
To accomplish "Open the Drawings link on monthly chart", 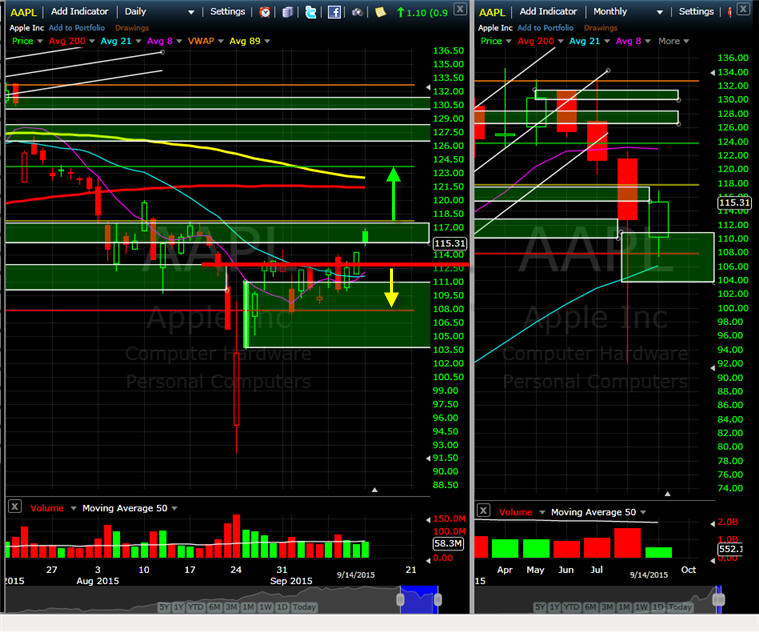I will coord(600,28).
